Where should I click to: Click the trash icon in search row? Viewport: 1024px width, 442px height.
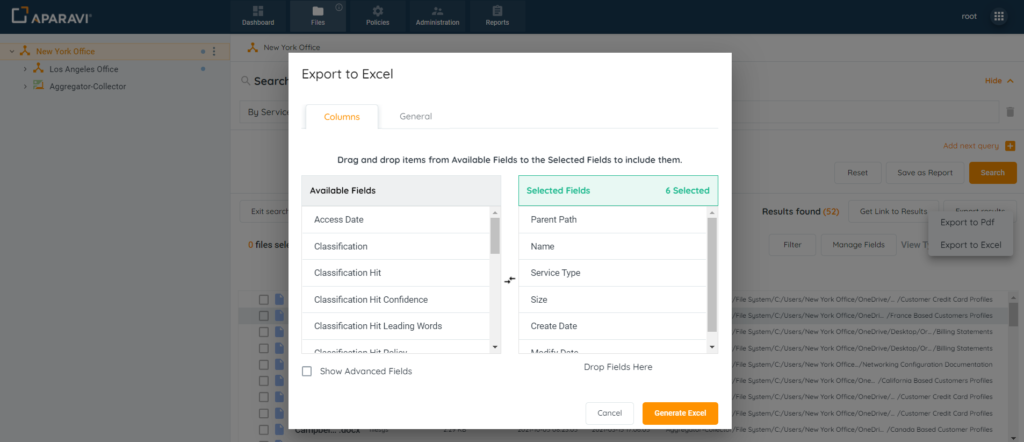pyautogui.click(x=1010, y=112)
